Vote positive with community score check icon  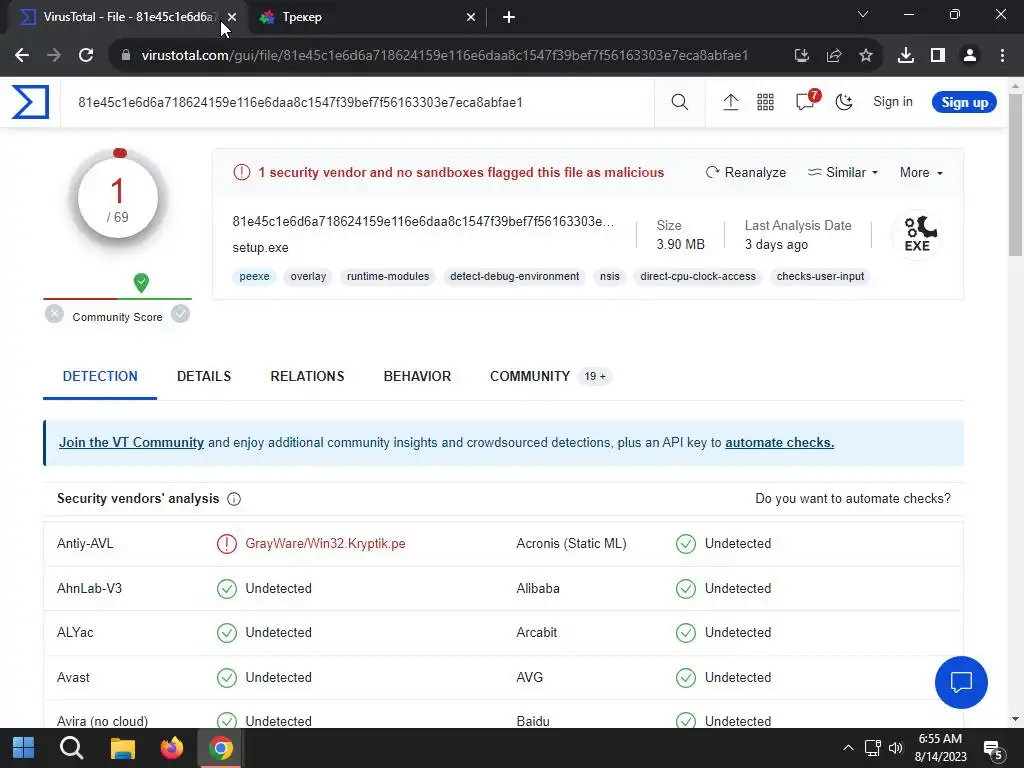180,314
